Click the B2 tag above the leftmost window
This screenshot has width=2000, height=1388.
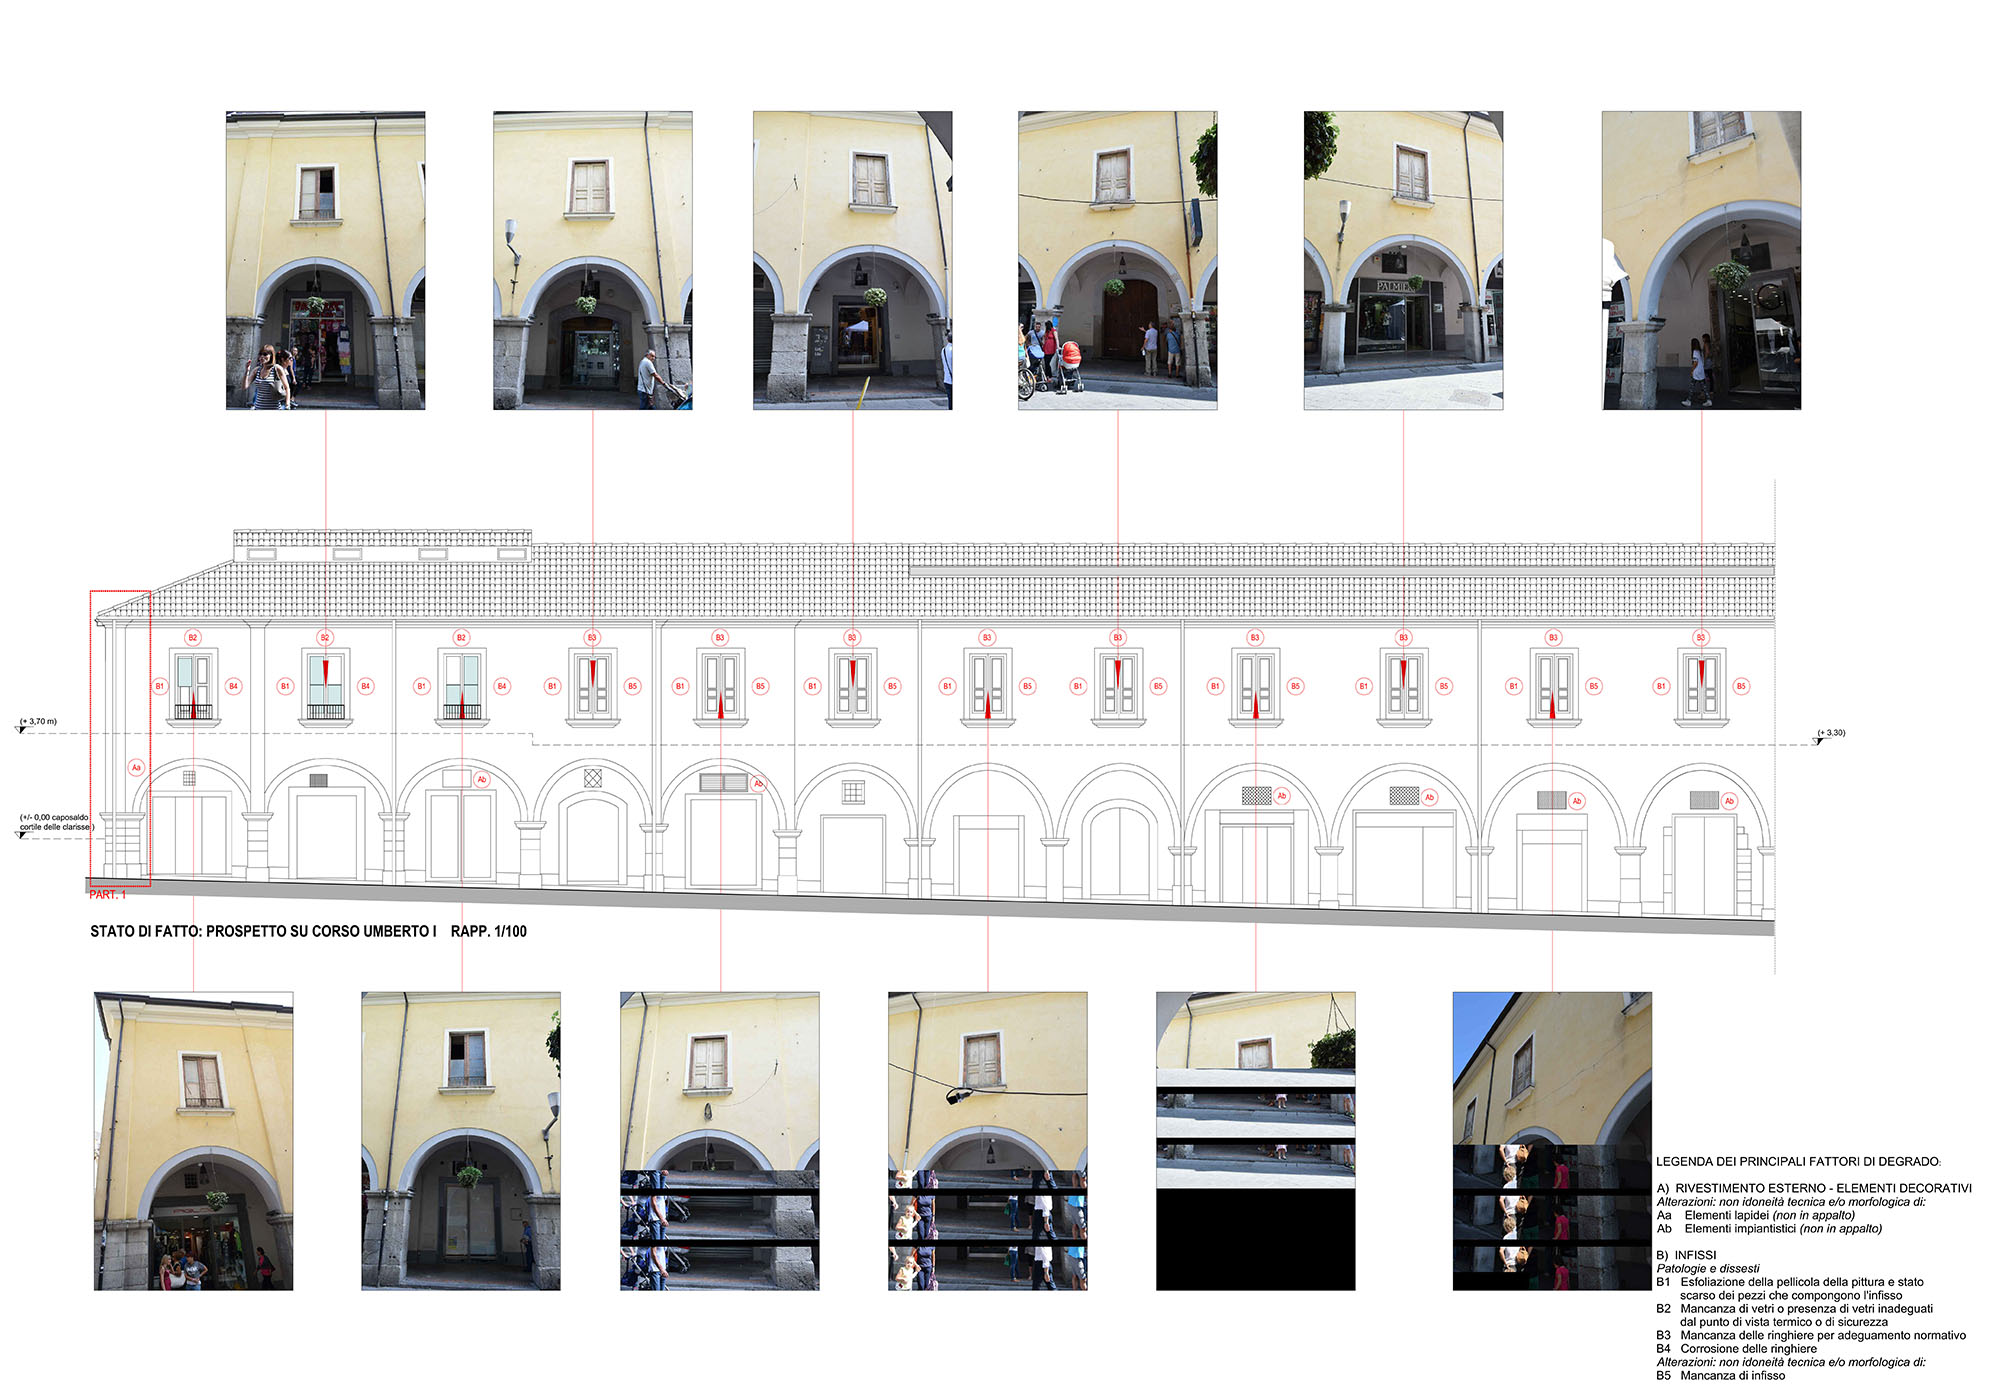[193, 638]
